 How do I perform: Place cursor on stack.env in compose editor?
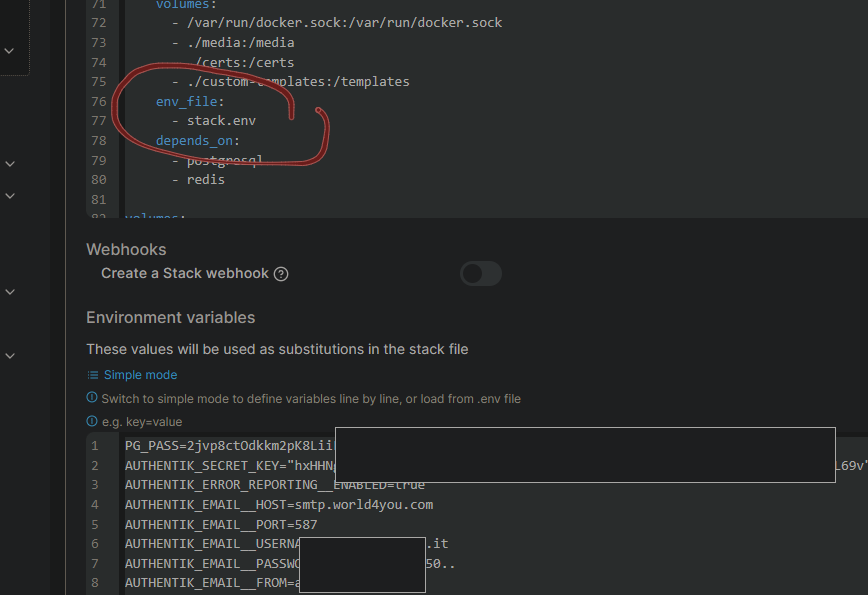pyautogui.click(x=221, y=121)
